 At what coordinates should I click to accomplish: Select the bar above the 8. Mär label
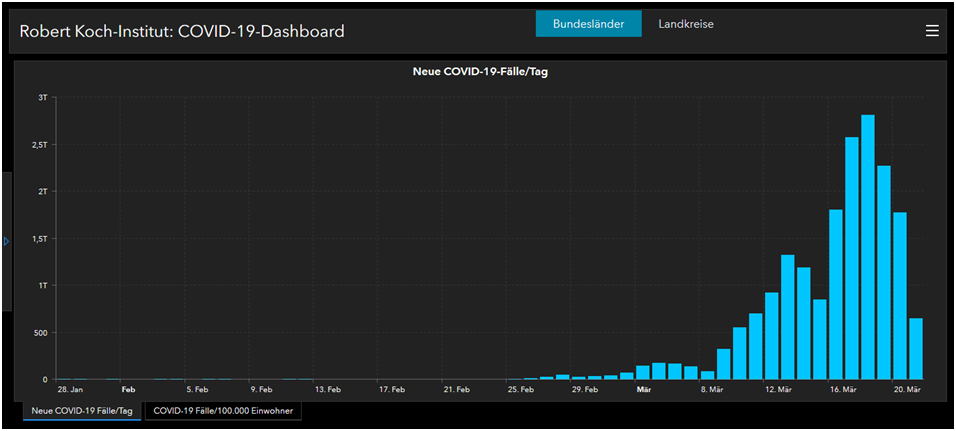click(708, 374)
